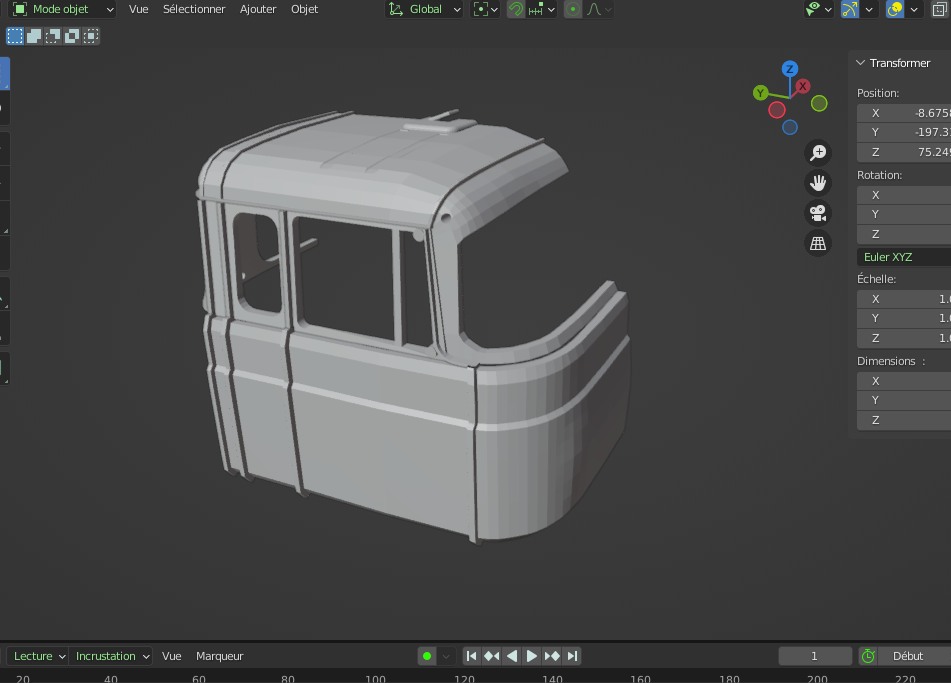Click the current frame number field
Screen dimensions: 951x683
[814, 656]
